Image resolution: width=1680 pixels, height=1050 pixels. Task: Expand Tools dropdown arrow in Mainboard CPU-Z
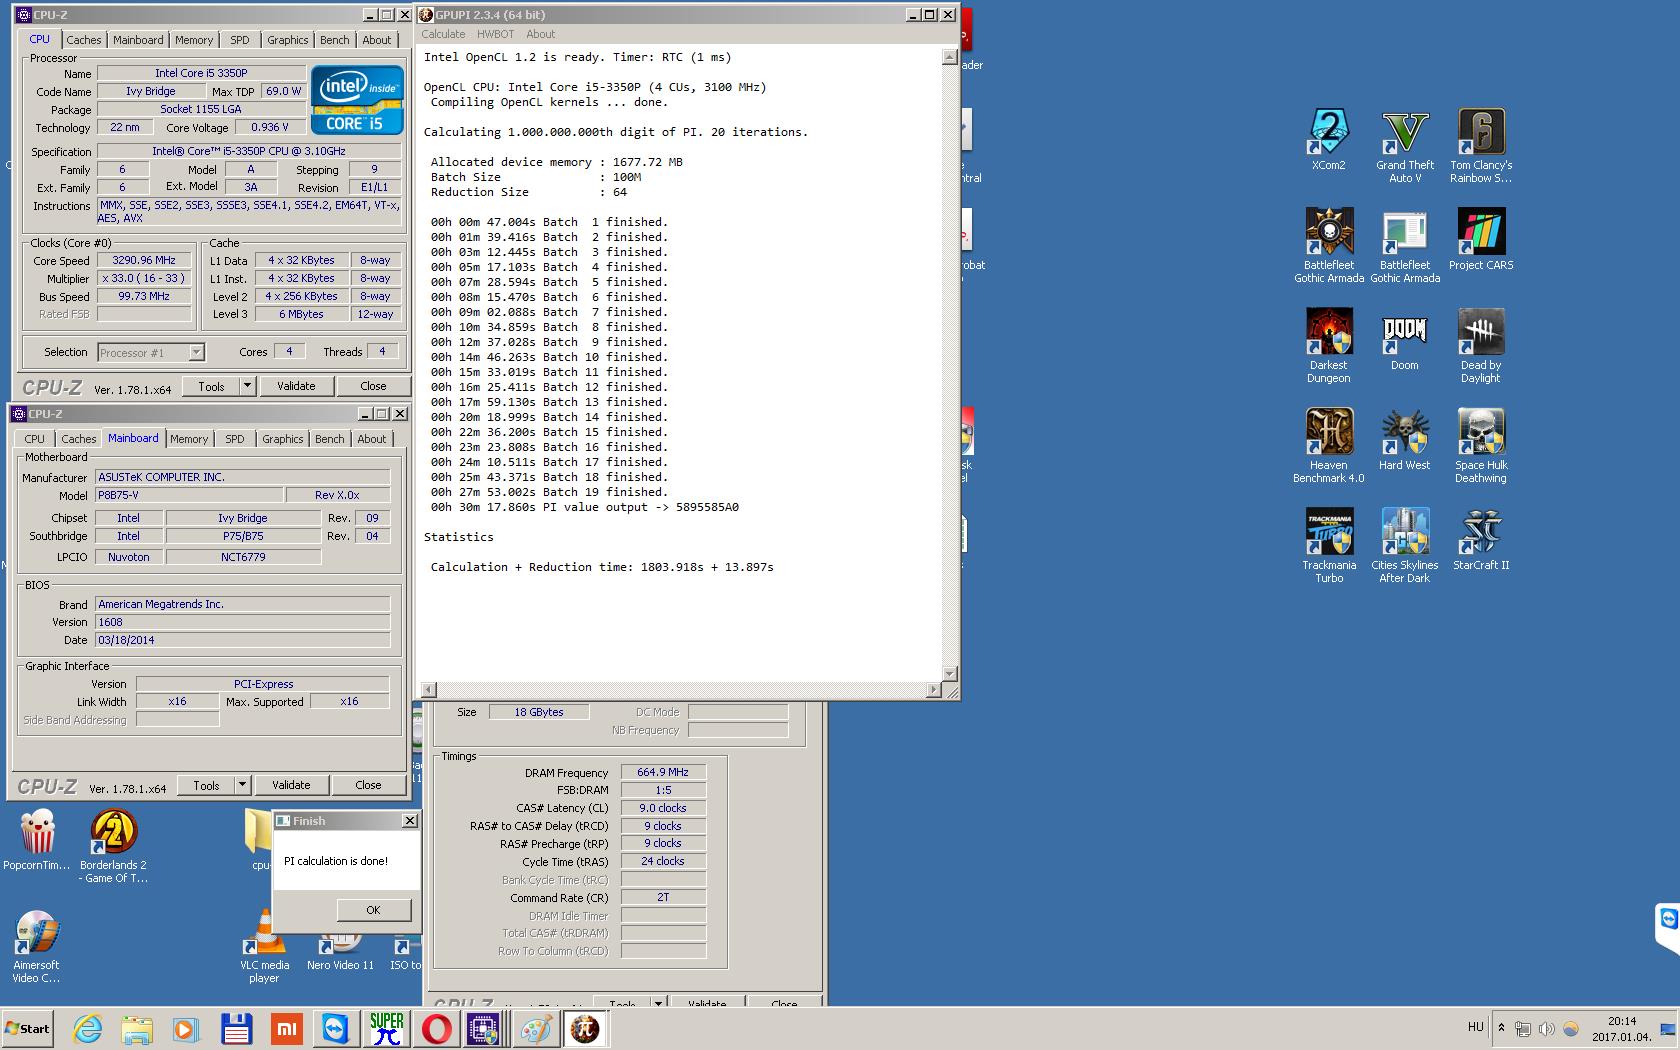pyautogui.click(x=242, y=785)
